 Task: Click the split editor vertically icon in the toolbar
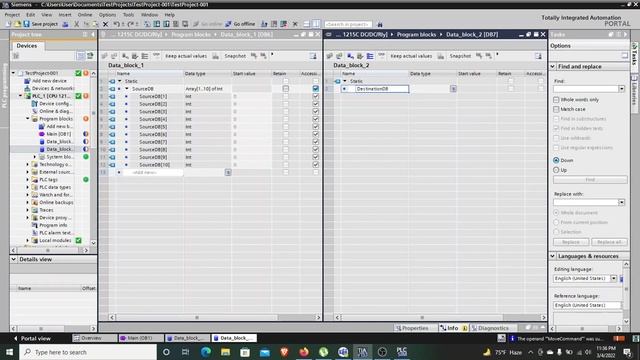[316, 24]
